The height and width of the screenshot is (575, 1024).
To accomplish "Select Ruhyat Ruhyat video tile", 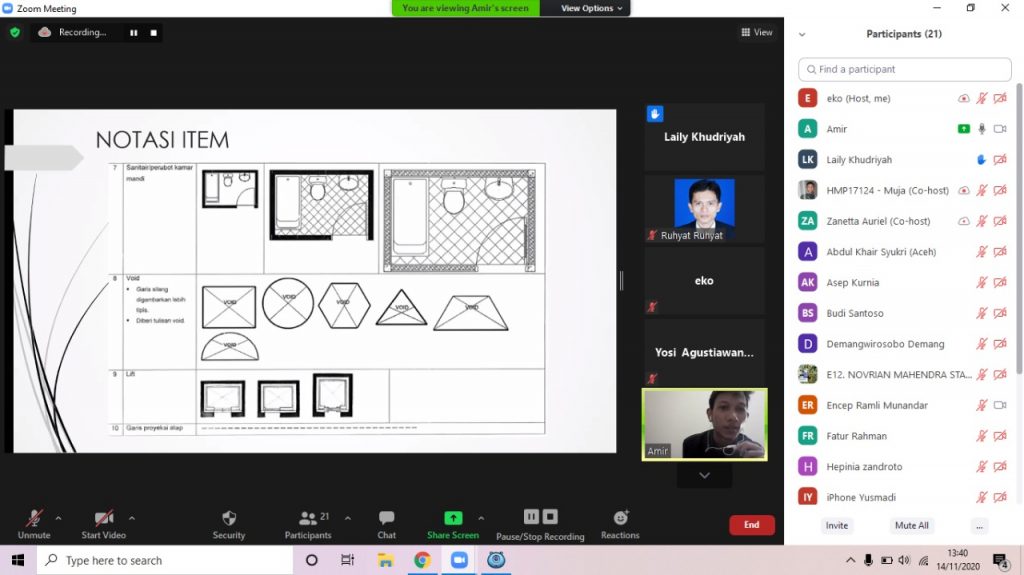I will (x=704, y=209).
